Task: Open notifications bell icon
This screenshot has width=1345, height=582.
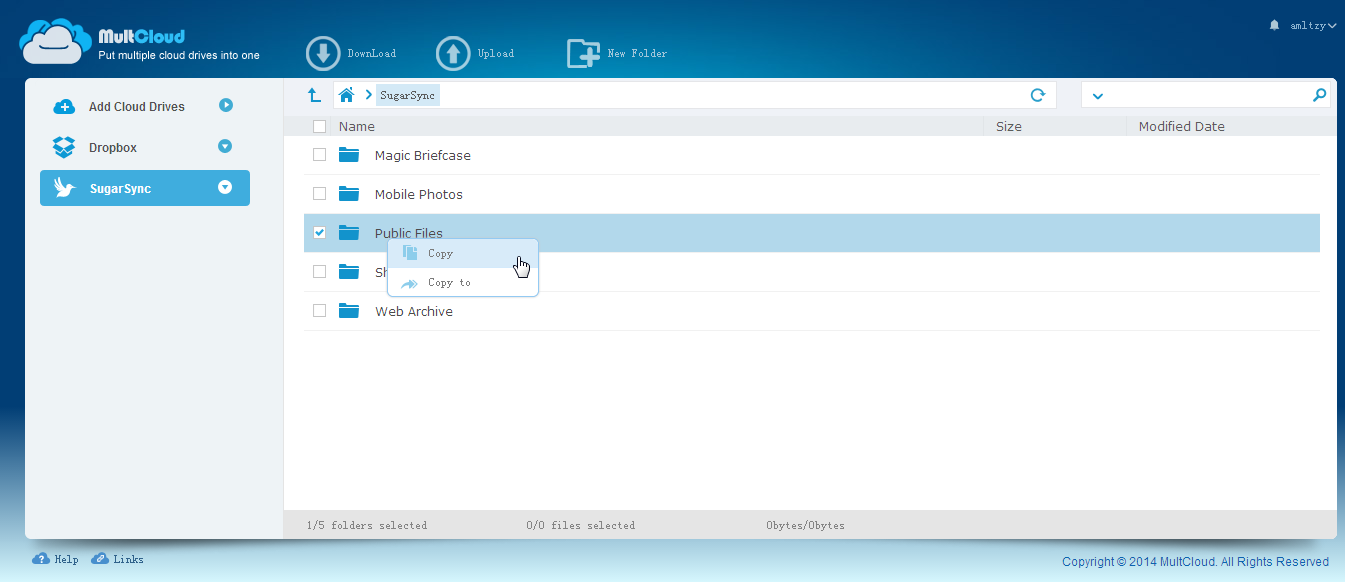Action: 1274,25
